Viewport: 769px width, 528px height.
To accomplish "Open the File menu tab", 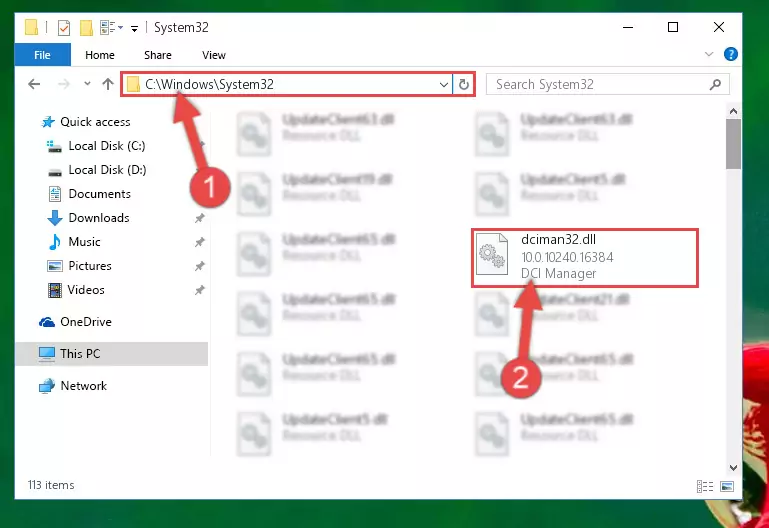I will (42, 55).
